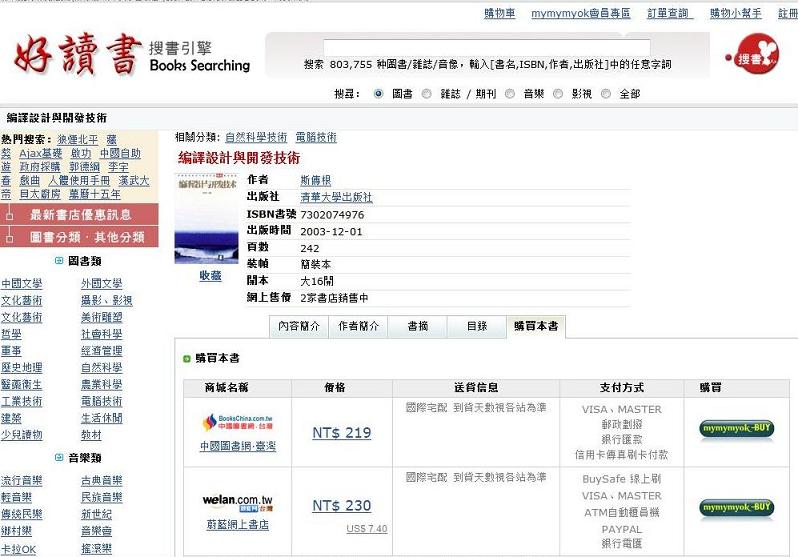Open the author 斯傳根 link
Image resolution: width=798 pixels, height=557 pixels.
316,180
